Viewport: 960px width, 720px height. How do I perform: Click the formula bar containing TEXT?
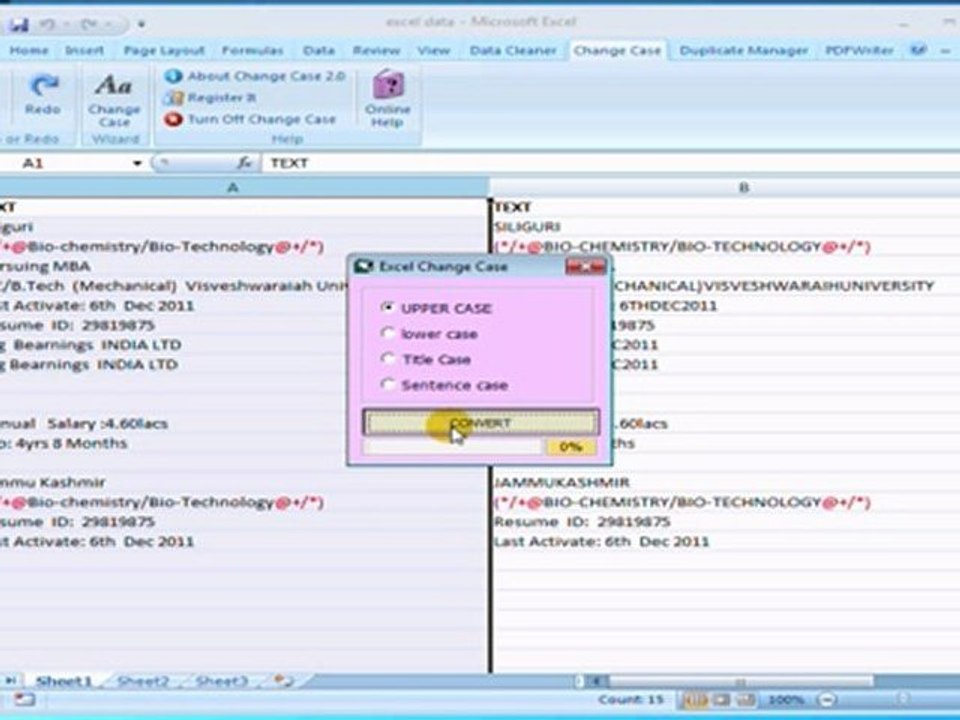pos(611,163)
